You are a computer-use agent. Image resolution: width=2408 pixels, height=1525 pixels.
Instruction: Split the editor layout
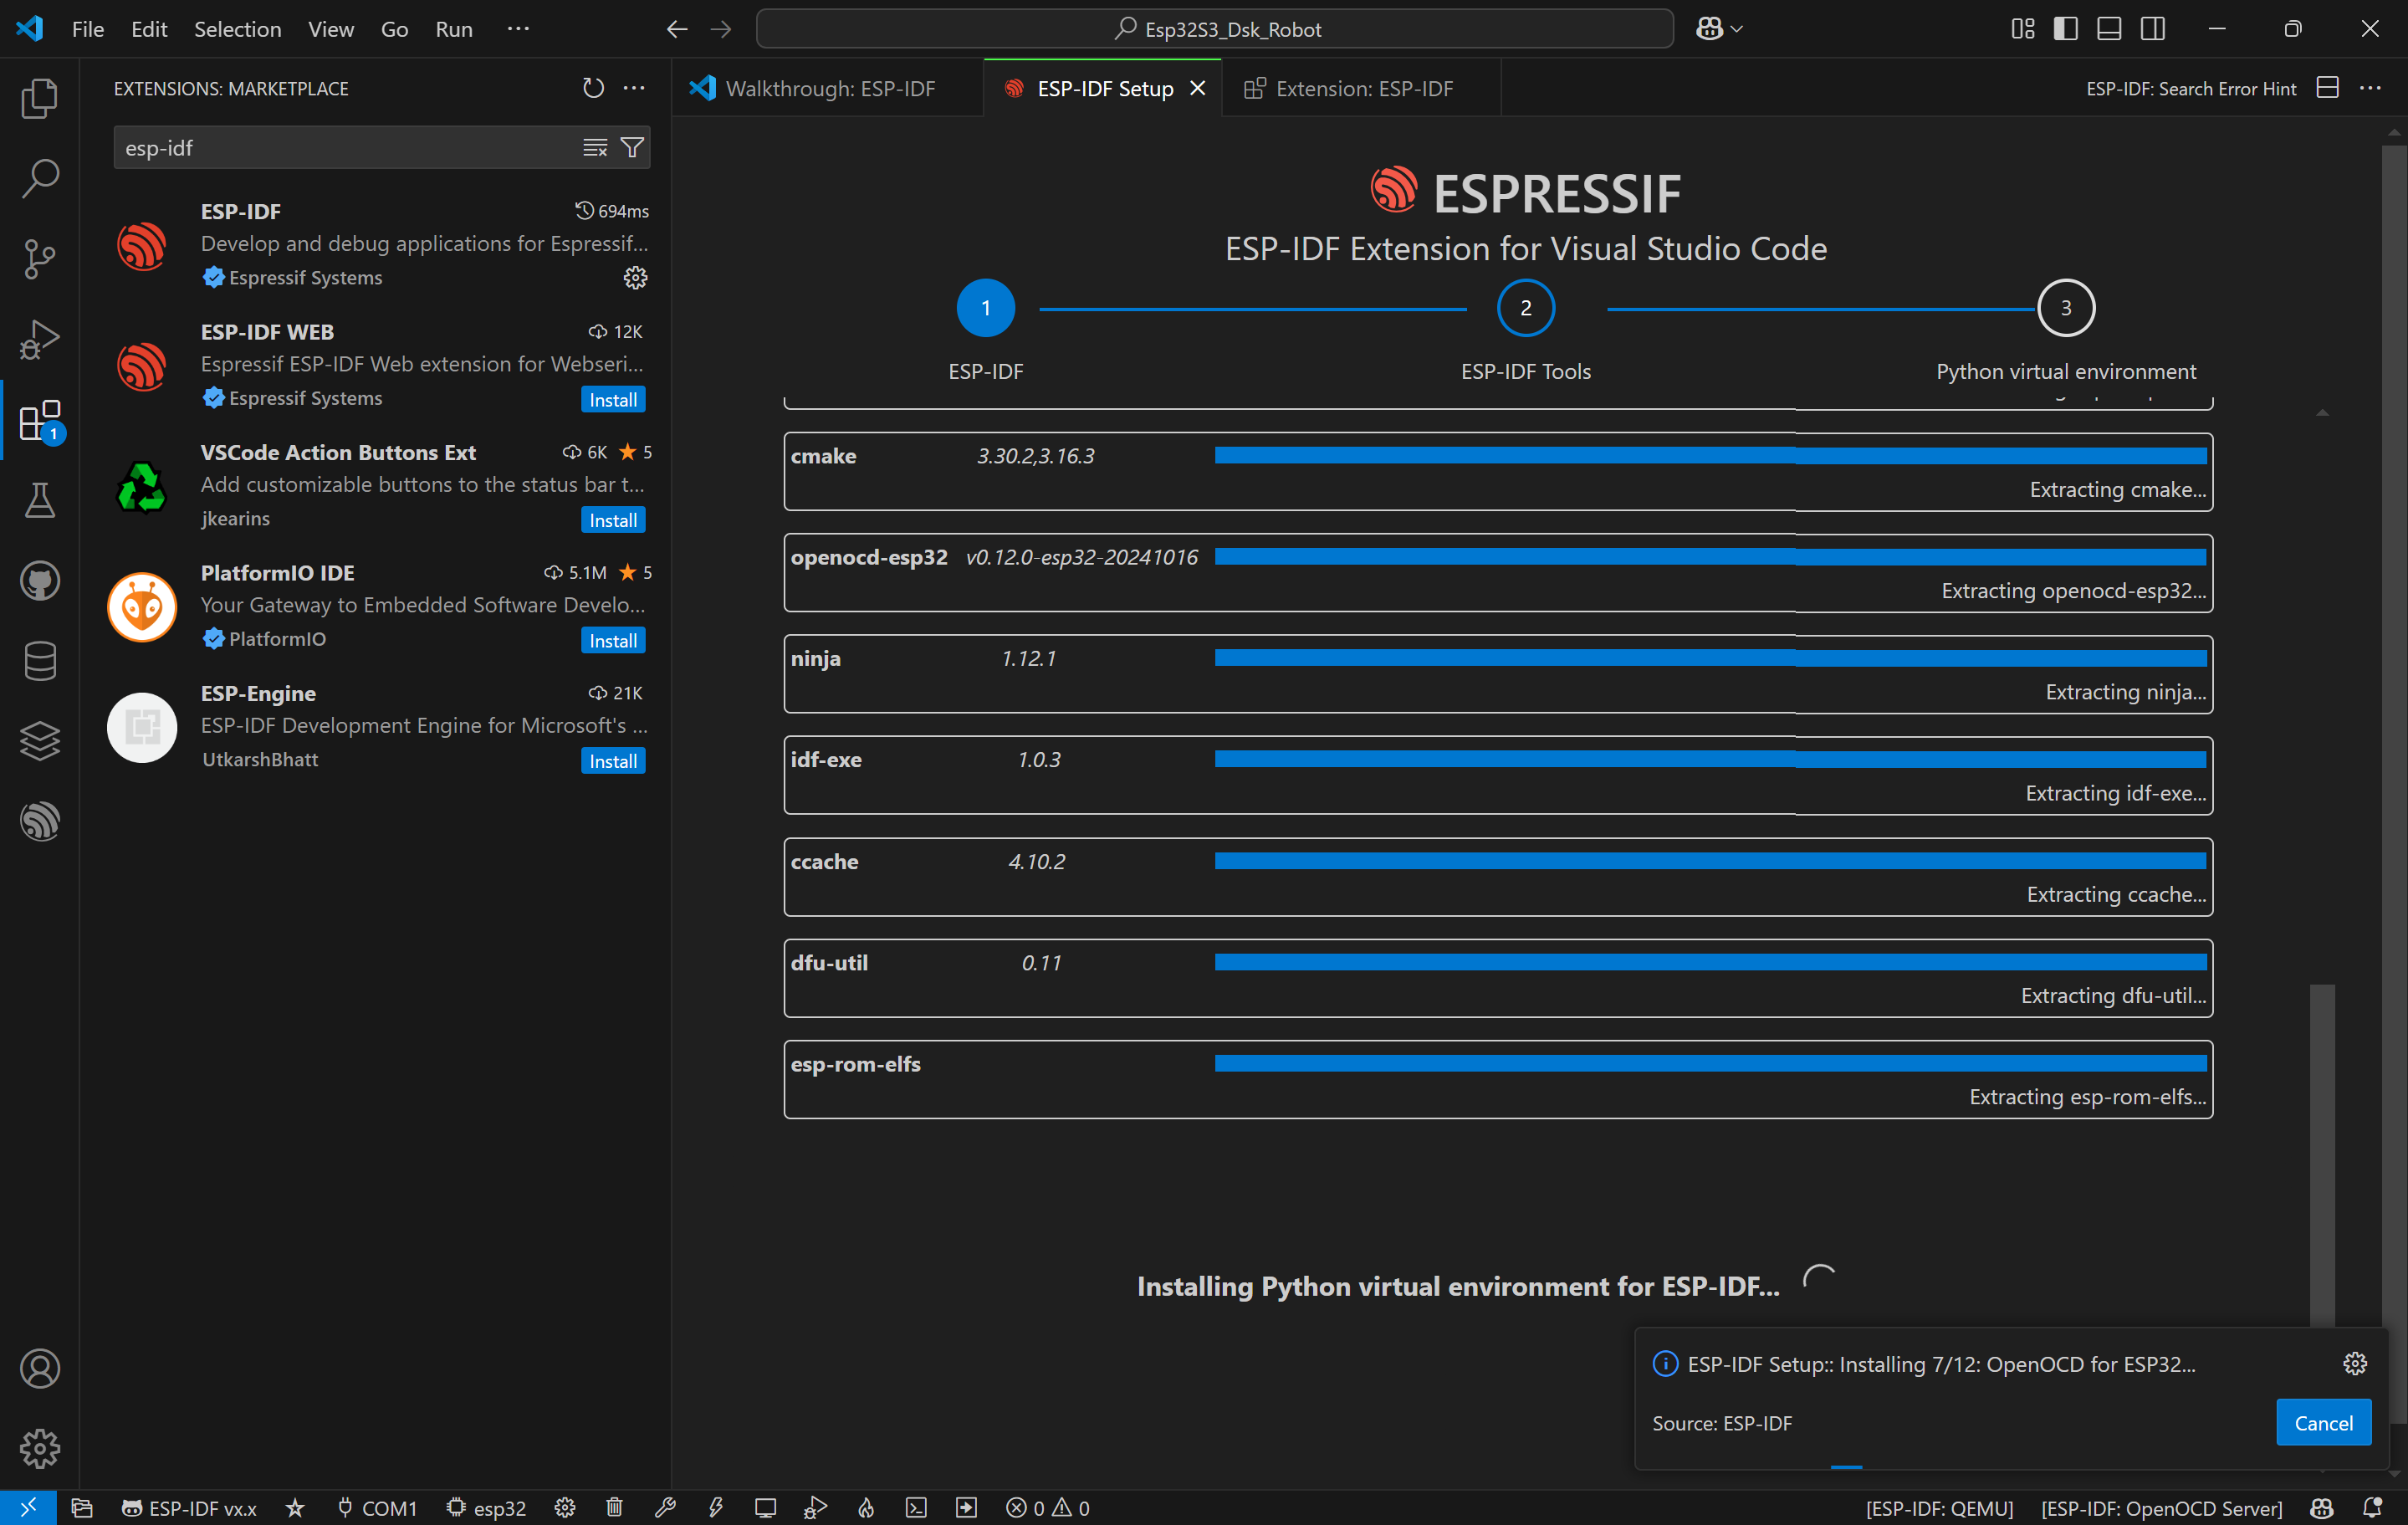pos(2327,88)
